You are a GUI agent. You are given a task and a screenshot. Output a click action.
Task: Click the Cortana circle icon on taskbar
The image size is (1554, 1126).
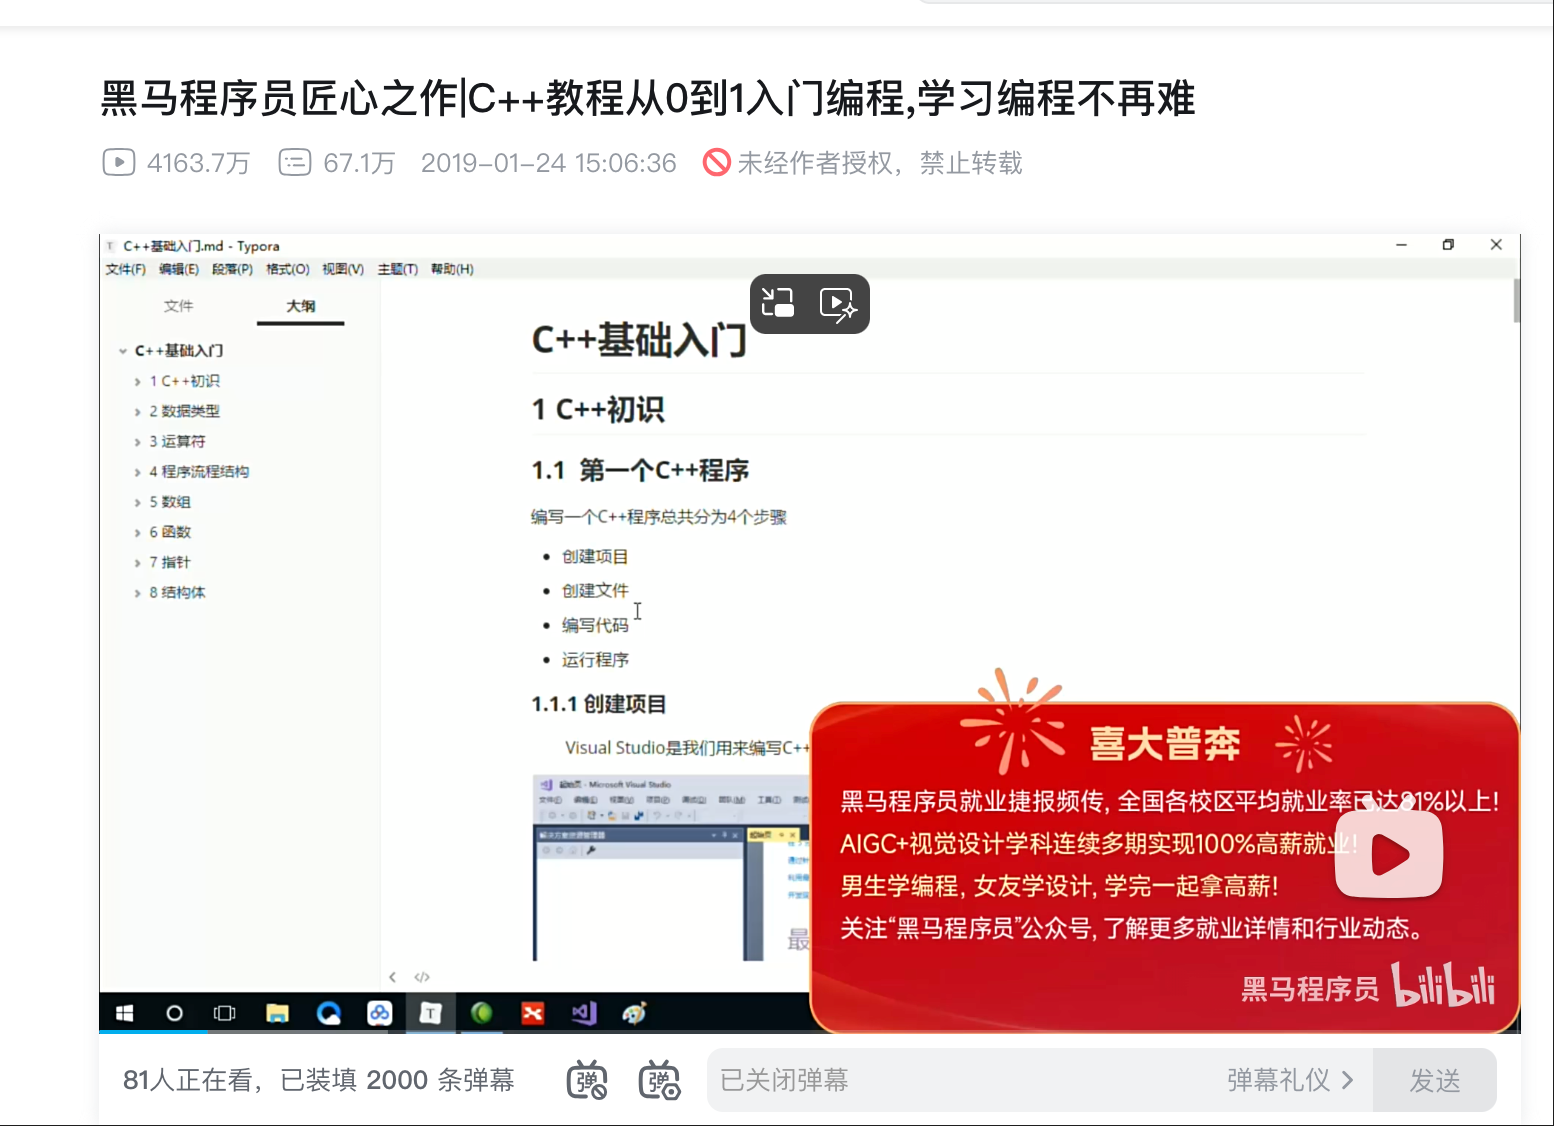point(174,1013)
